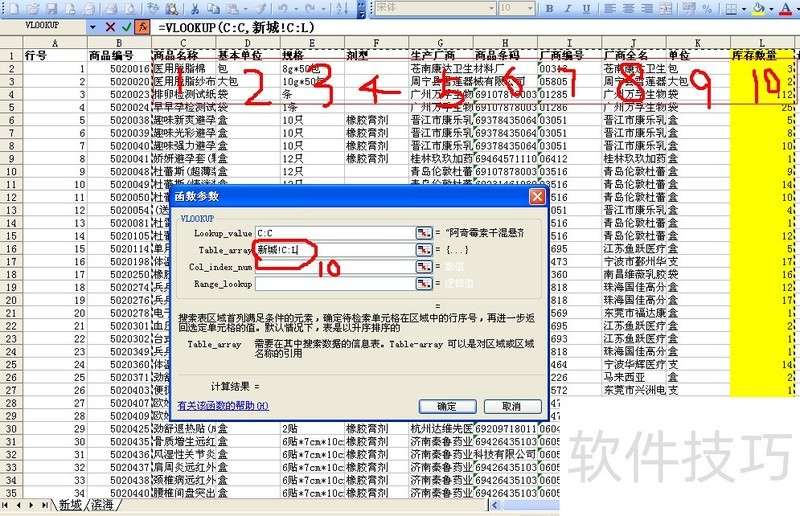Click into the Col_index_num input field

tap(335, 266)
